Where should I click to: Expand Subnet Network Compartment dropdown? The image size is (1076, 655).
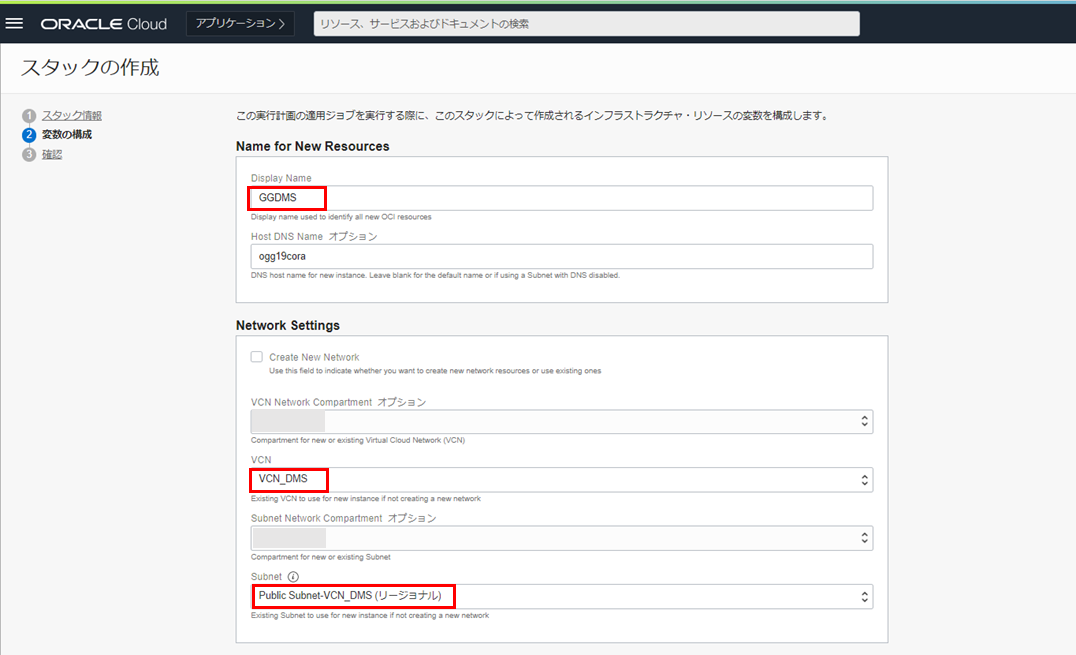(561, 538)
